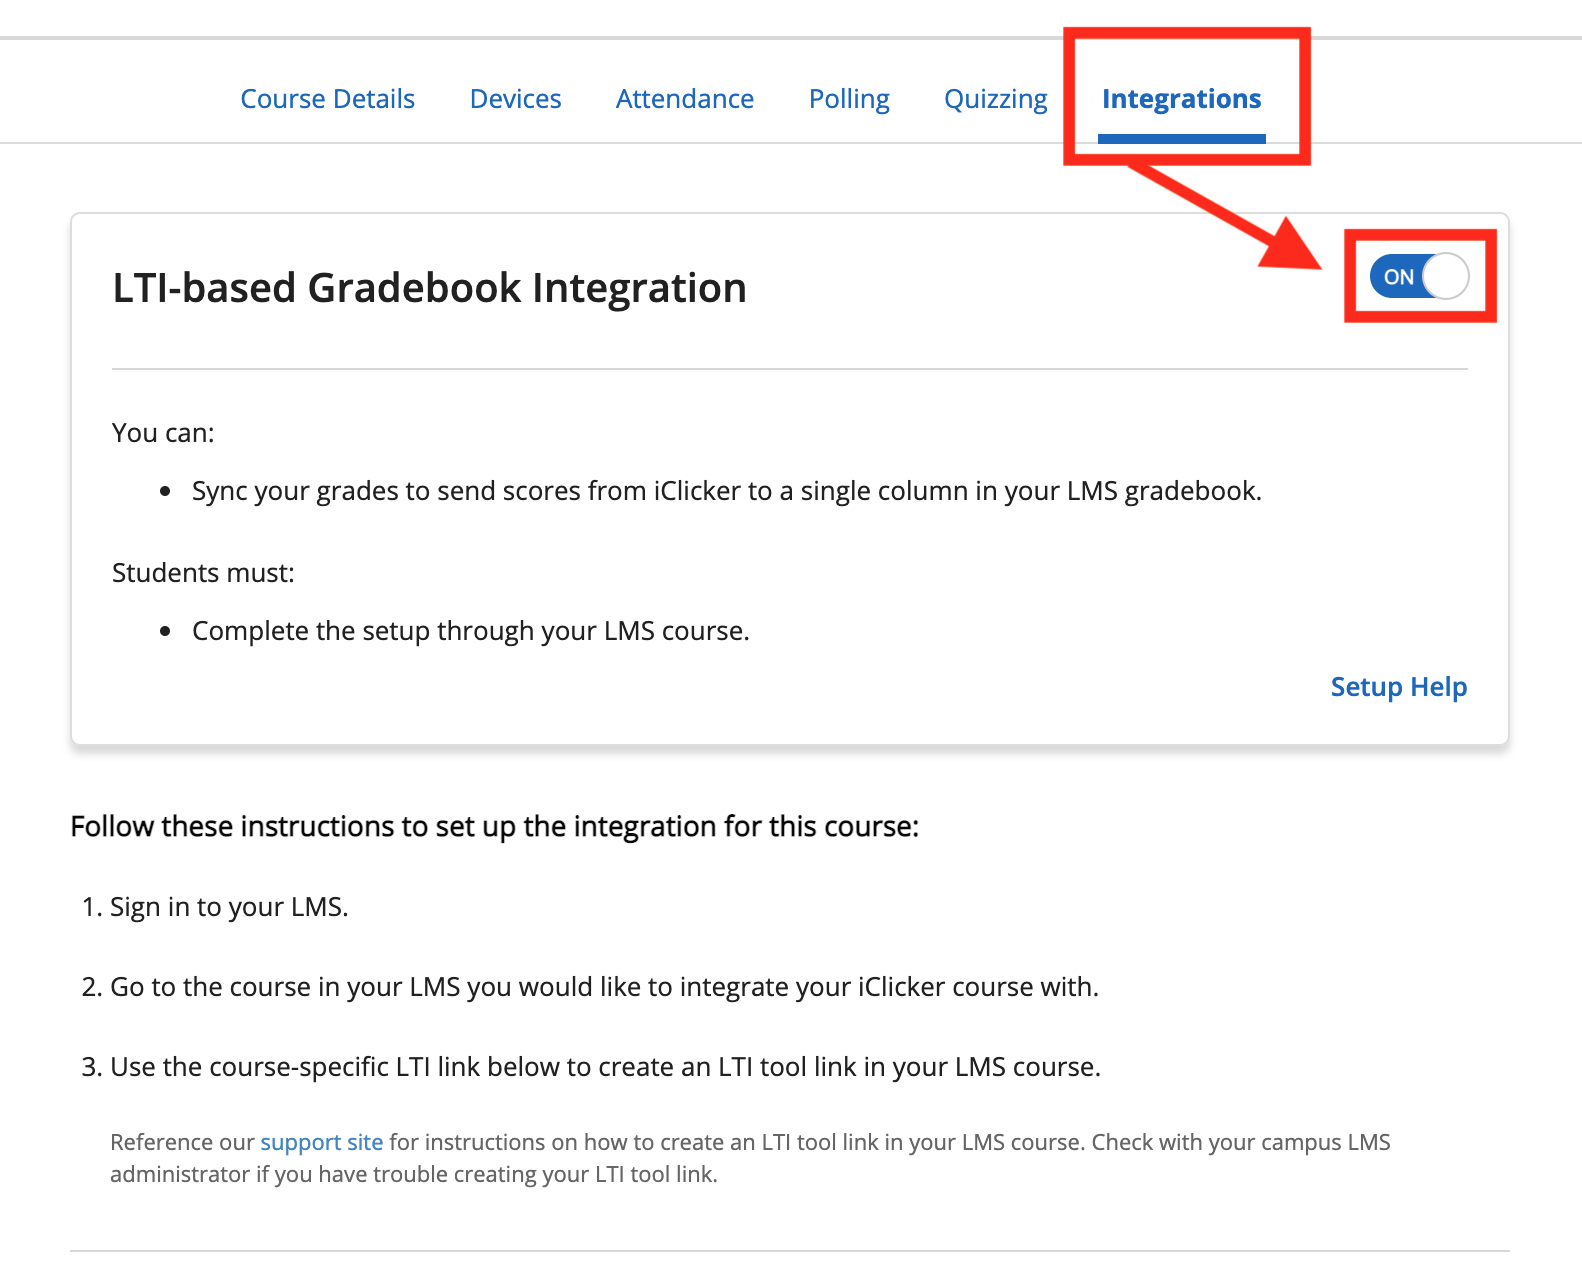This screenshot has height=1270, width=1582.
Task: Click Setup Help for integration guidance
Action: pyautogui.click(x=1398, y=687)
